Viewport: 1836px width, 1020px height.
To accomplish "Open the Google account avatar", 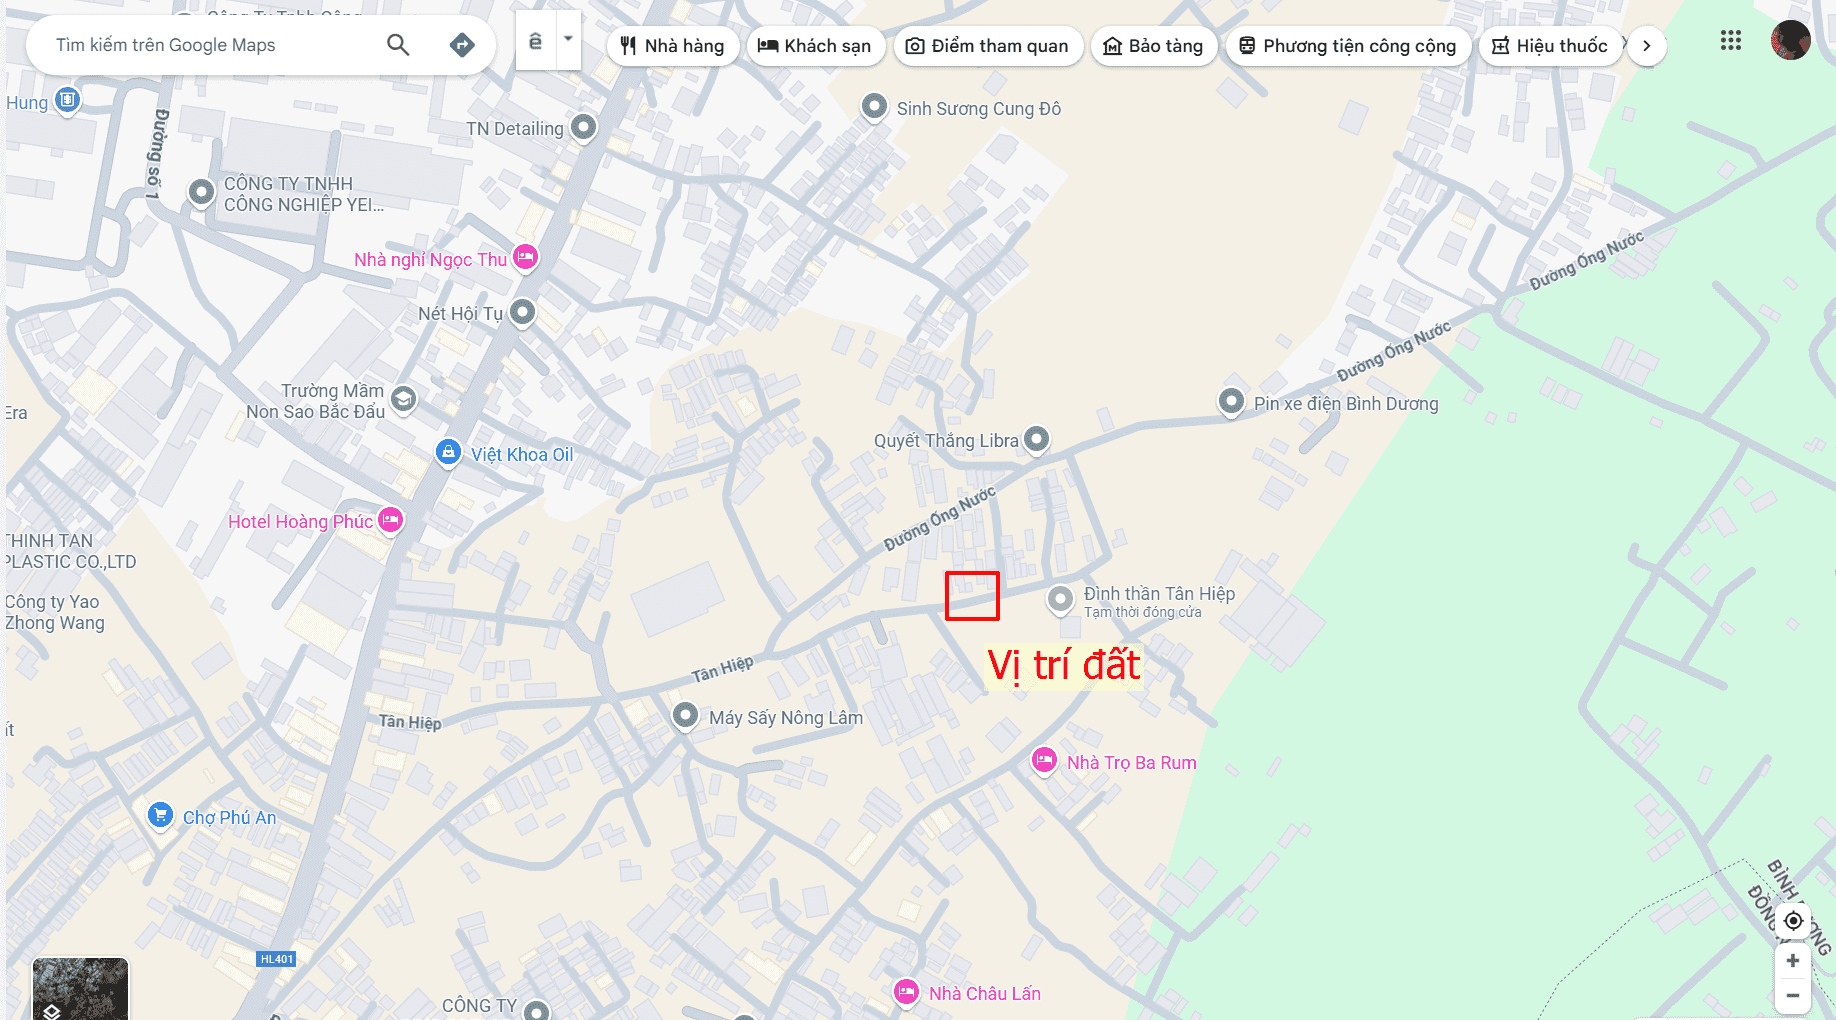I will pos(1790,41).
